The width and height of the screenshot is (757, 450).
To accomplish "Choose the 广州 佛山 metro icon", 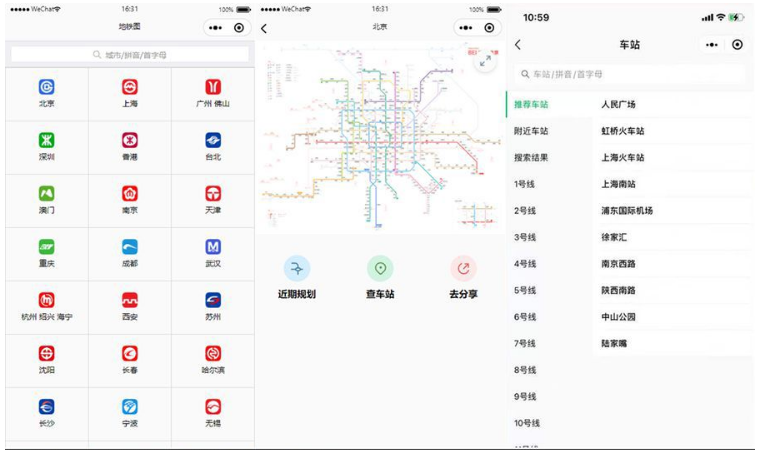I will click(x=213, y=88).
